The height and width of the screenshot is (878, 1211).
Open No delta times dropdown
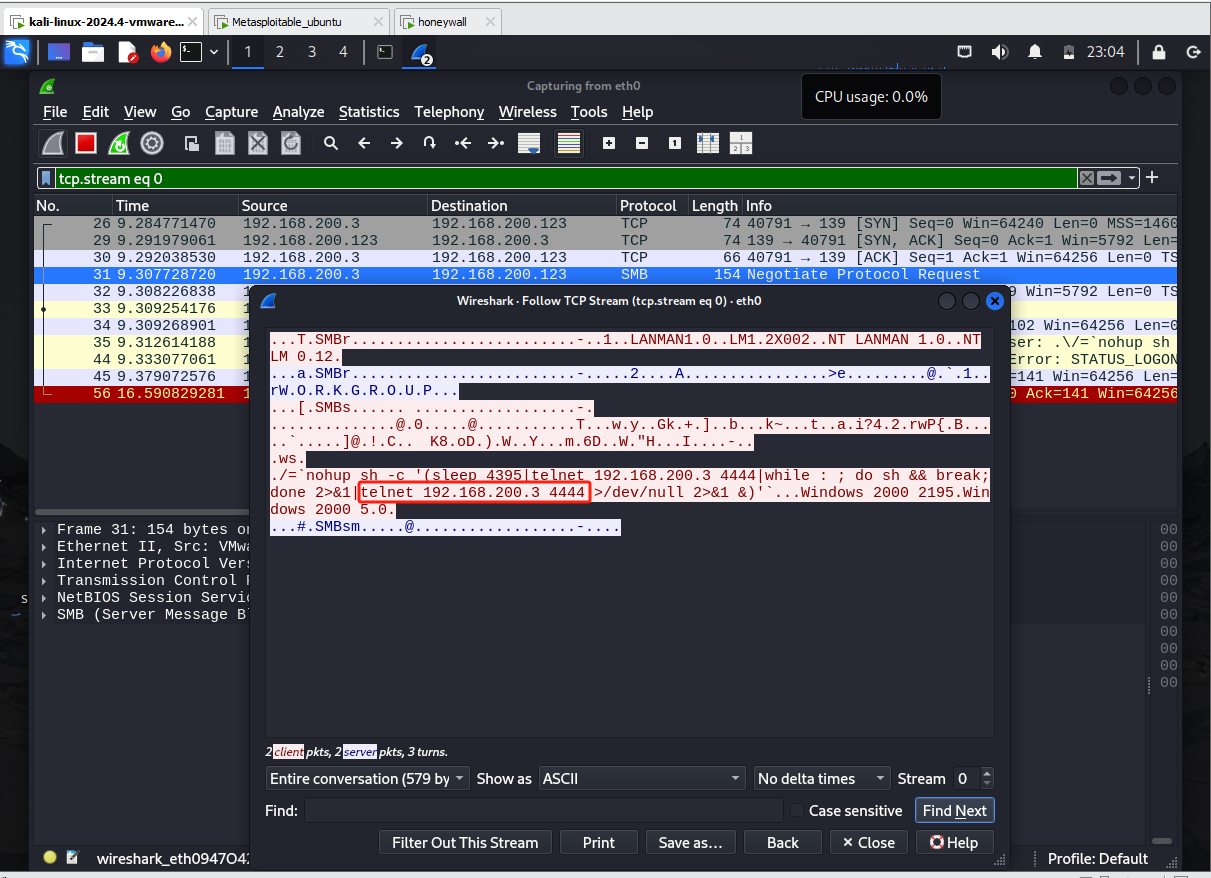point(822,778)
